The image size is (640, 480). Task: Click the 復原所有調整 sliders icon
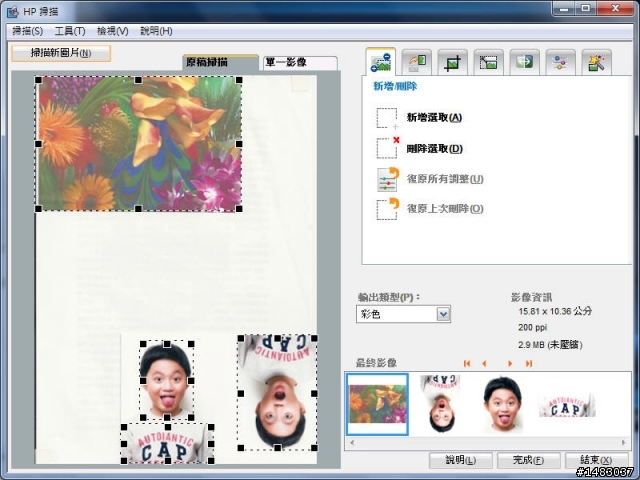tap(387, 179)
